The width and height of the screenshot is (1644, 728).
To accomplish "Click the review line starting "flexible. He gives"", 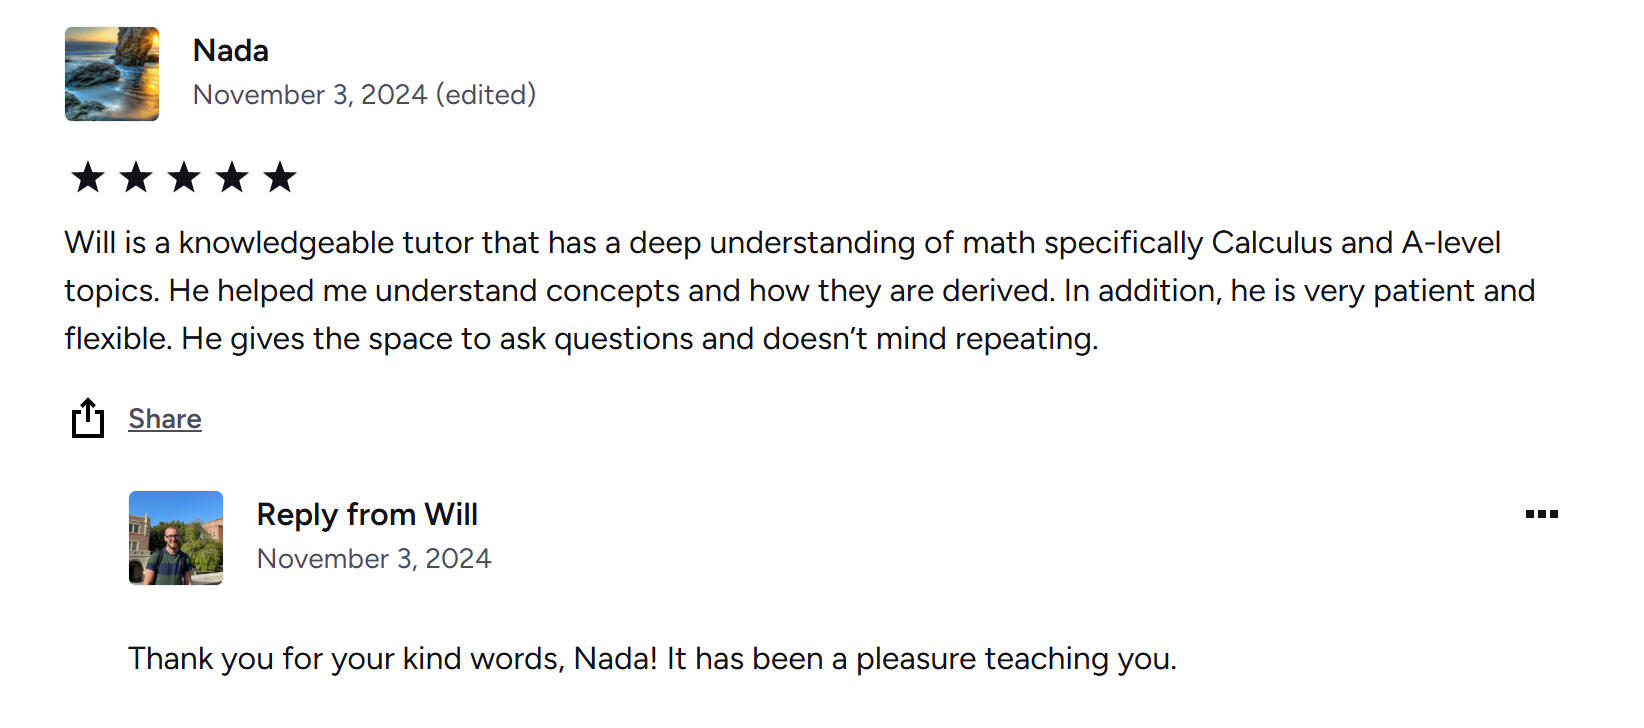I will coord(580,339).
